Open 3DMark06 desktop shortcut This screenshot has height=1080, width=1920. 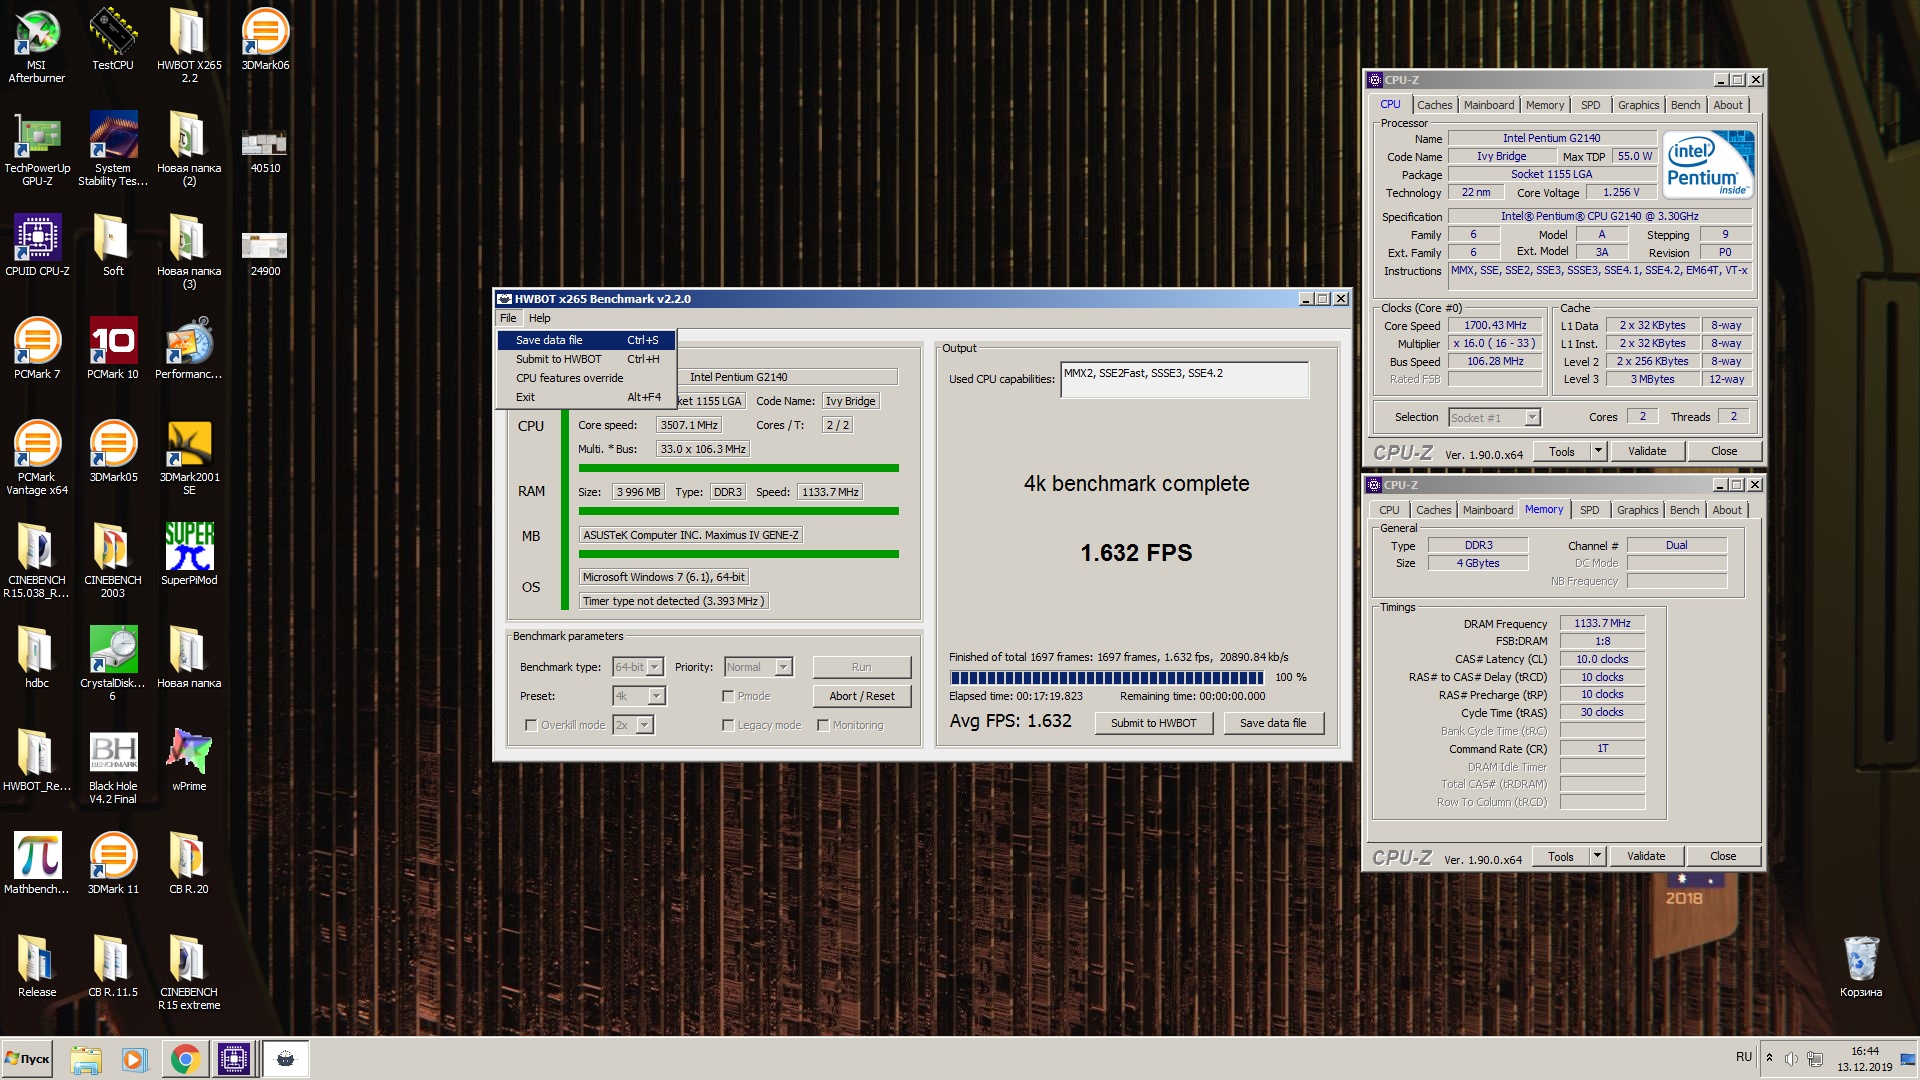[x=265, y=40]
